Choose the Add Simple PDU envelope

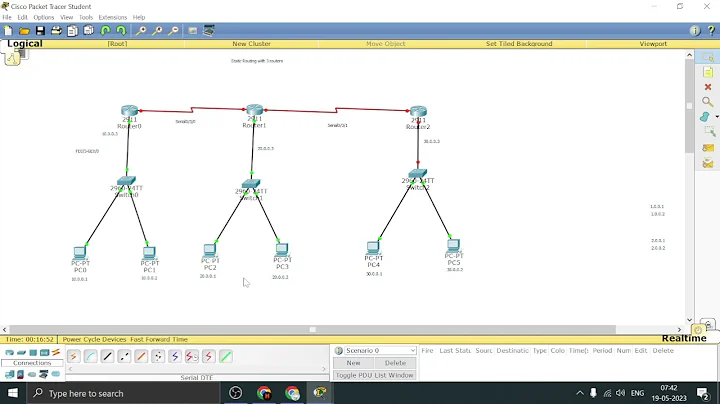click(708, 148)
